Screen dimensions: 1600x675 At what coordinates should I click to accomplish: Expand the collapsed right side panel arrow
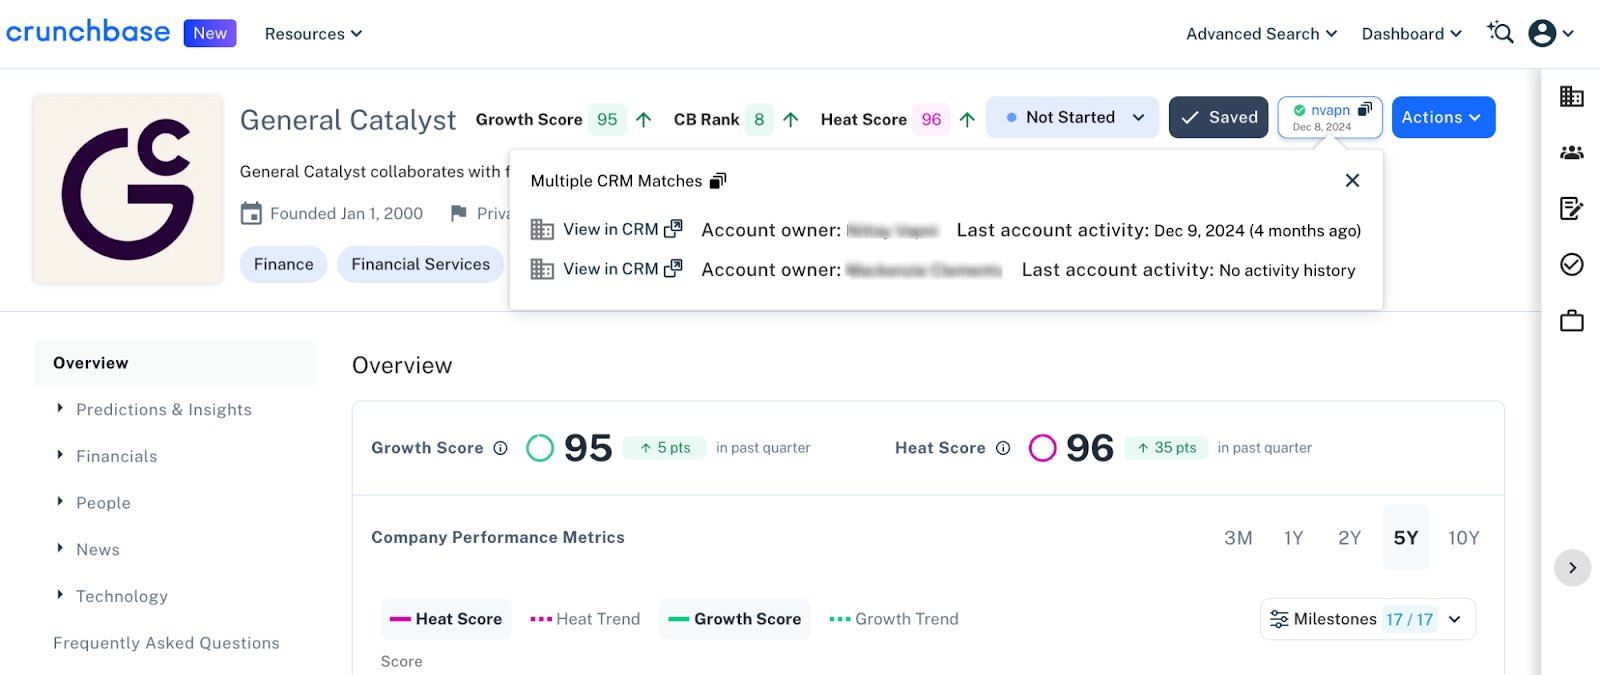1572,568
